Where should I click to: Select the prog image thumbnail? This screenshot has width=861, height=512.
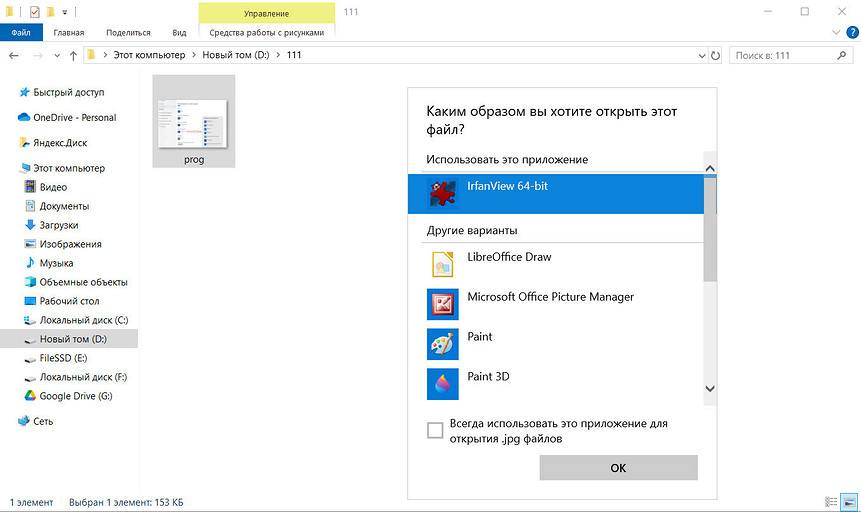point(194,122)
